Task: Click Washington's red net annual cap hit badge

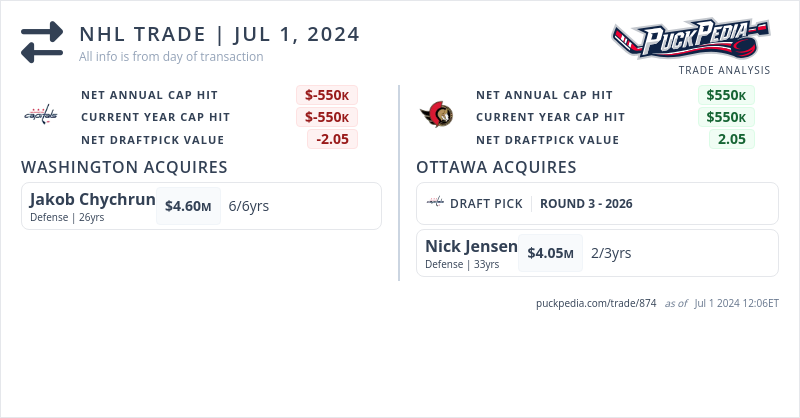Action: [x=327, y=95]
